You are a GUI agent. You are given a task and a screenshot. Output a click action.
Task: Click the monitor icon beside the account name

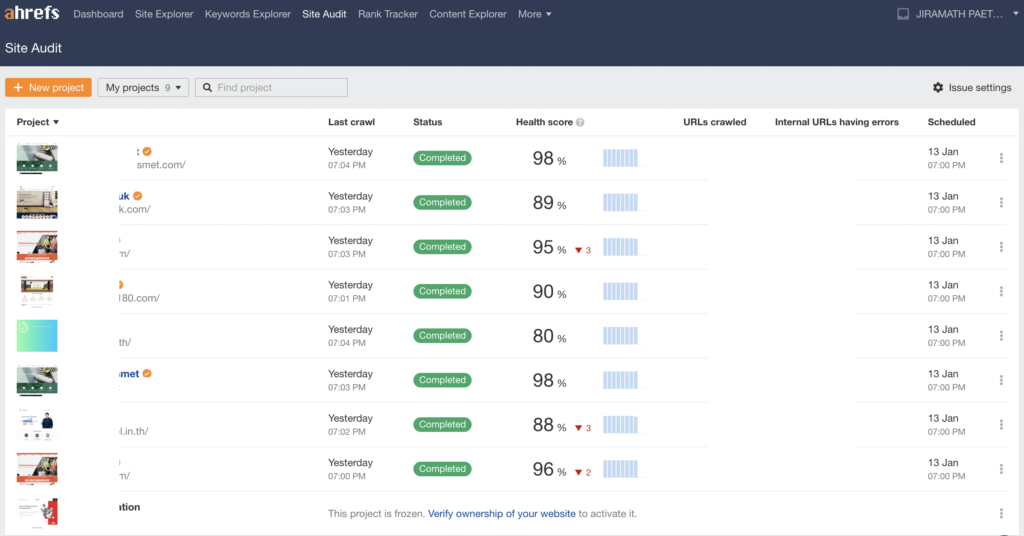(903, 14)
